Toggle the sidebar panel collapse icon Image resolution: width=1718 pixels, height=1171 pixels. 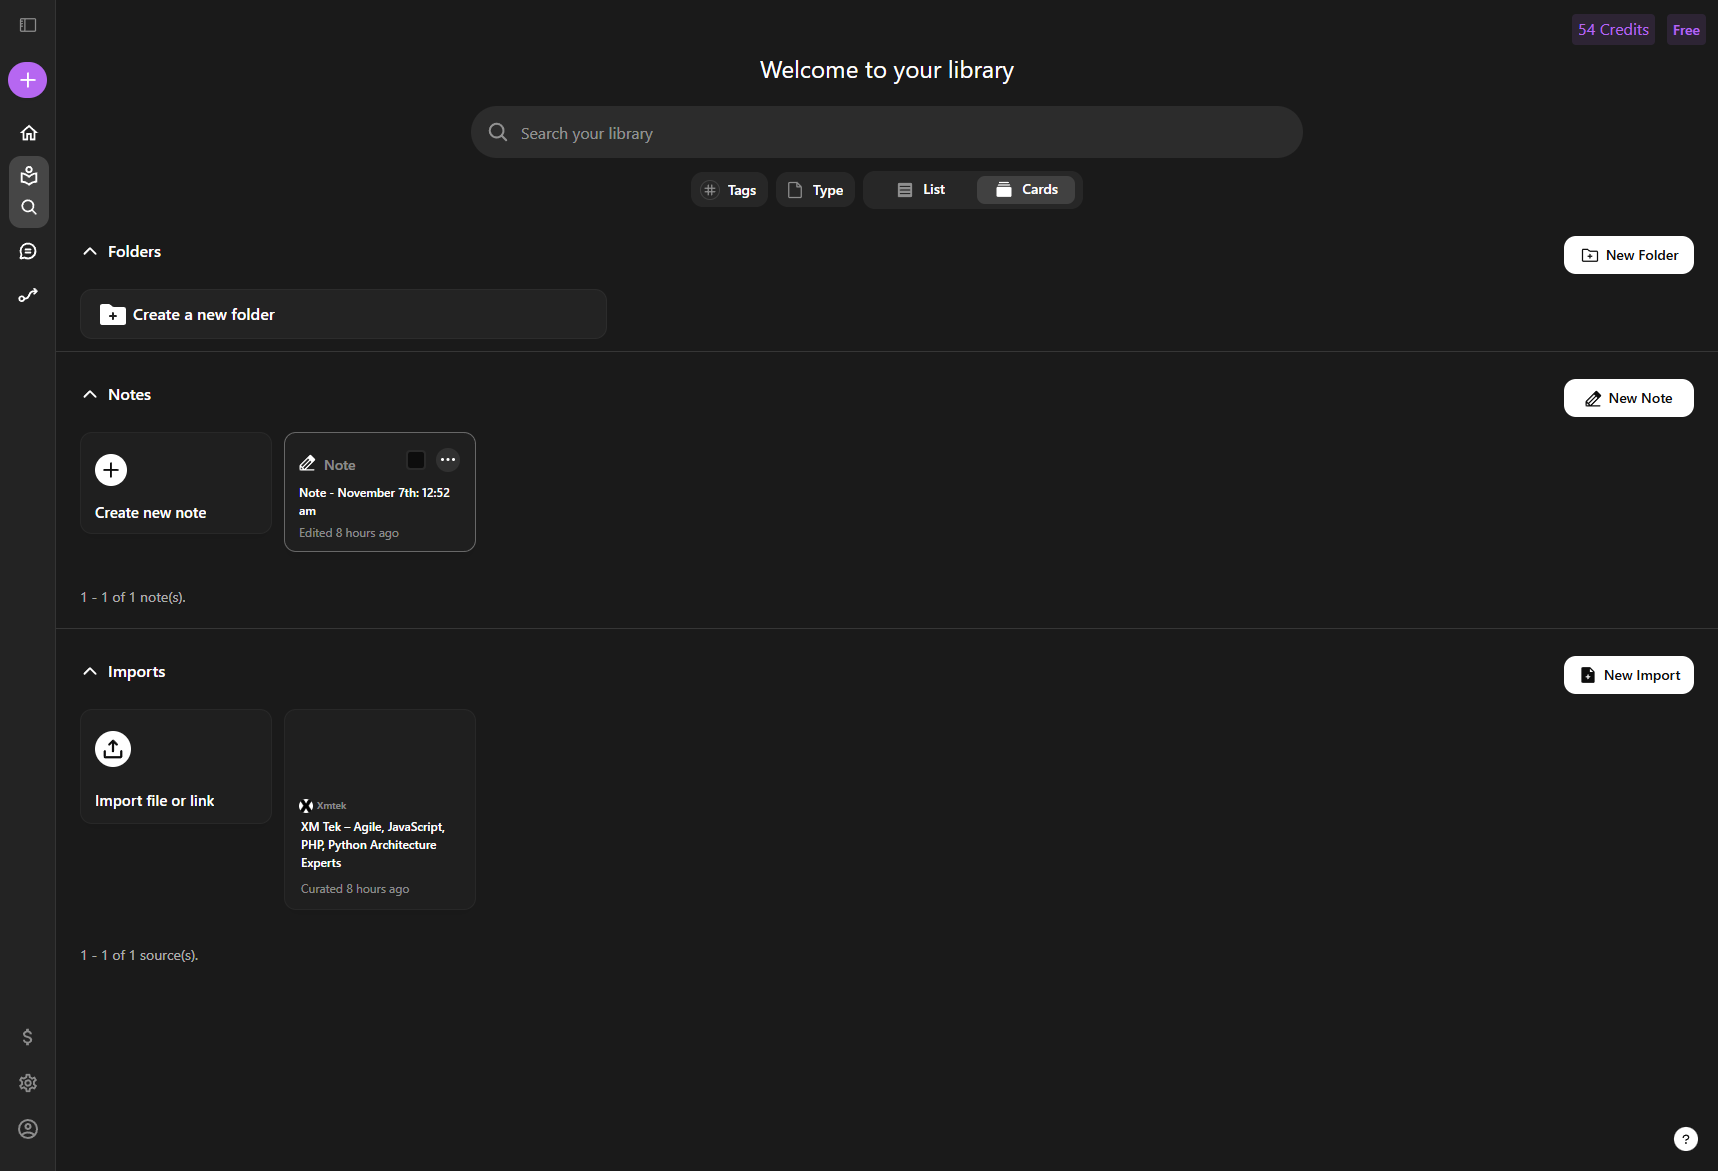point(28,25)
